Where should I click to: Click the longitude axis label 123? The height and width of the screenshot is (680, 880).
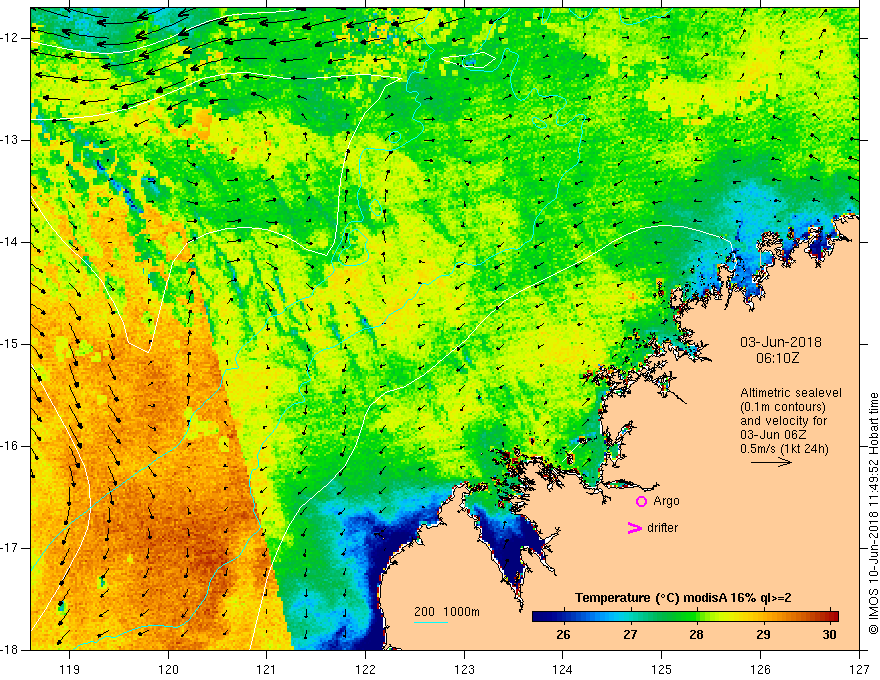tap(464, 669)
